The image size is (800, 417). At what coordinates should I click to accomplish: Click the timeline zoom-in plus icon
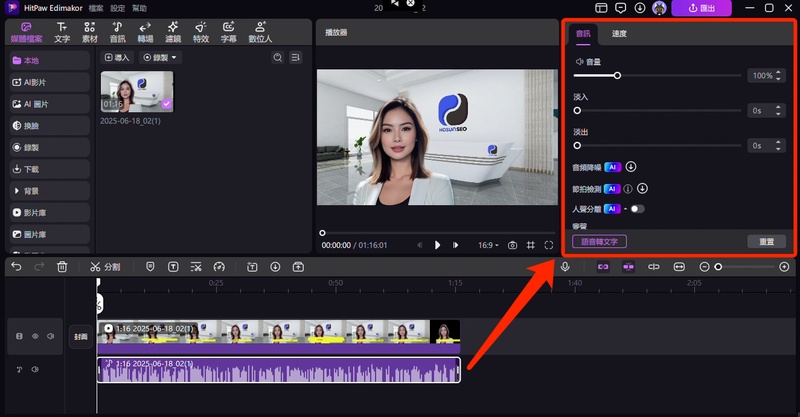784,267
